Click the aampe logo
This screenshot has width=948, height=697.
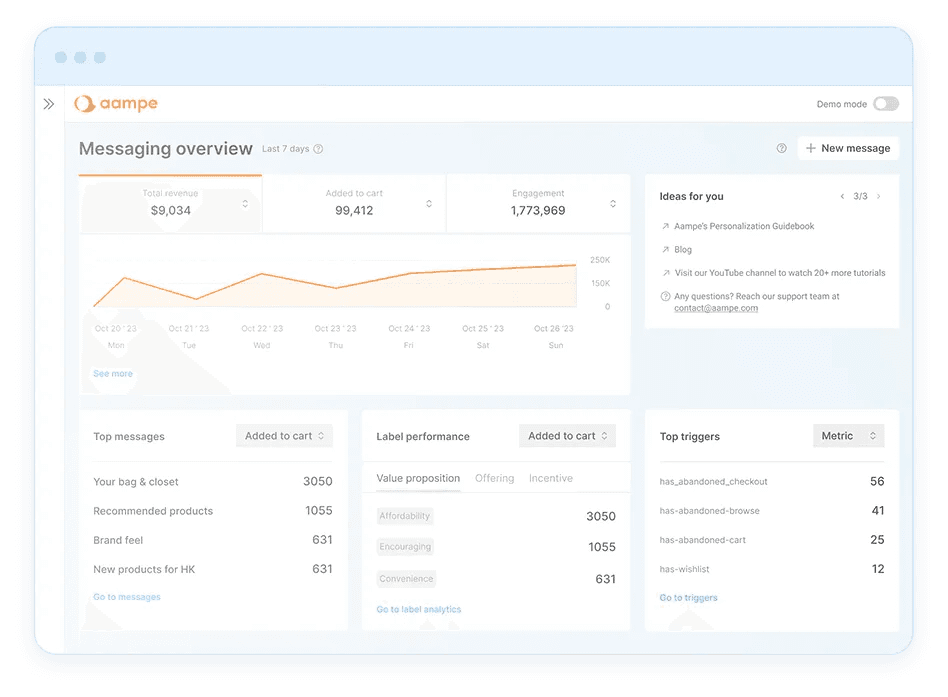tap(115, 103)
